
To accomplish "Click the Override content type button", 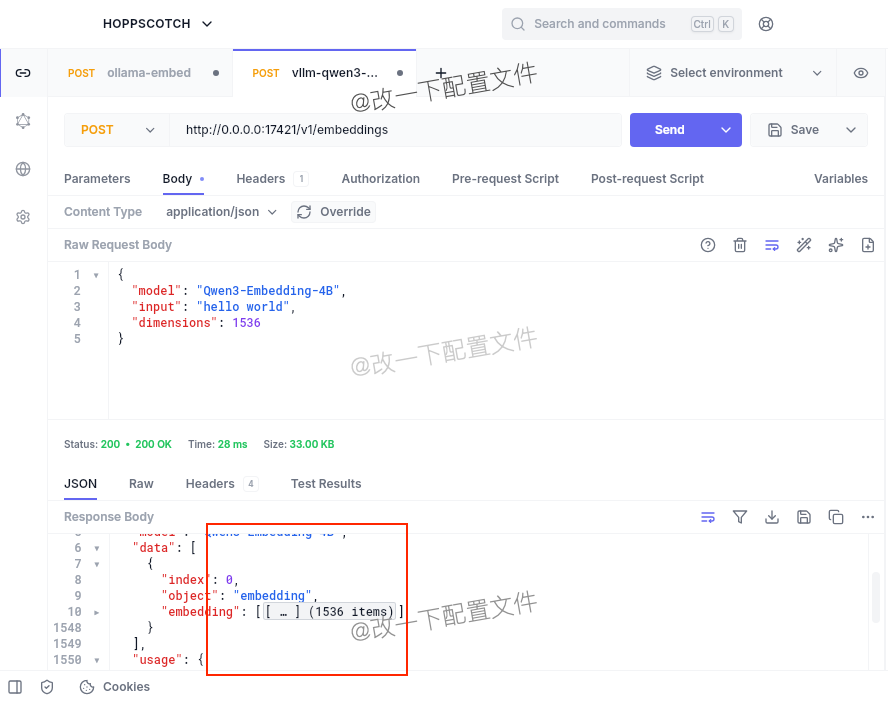I will coord(334,212).
